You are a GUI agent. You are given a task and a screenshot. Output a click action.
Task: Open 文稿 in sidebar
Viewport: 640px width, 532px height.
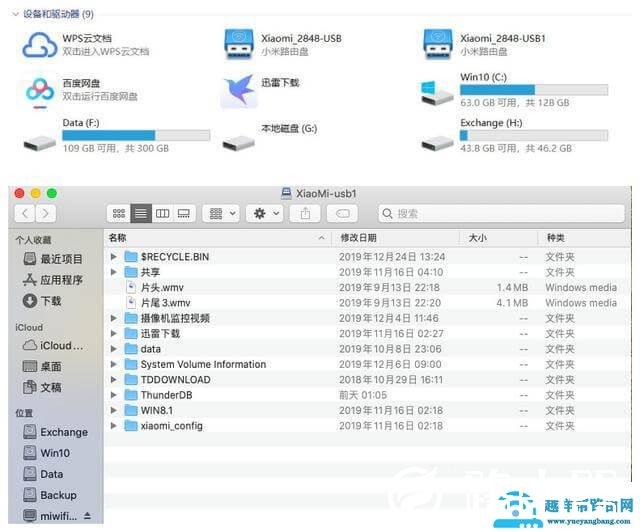(42, 387)
